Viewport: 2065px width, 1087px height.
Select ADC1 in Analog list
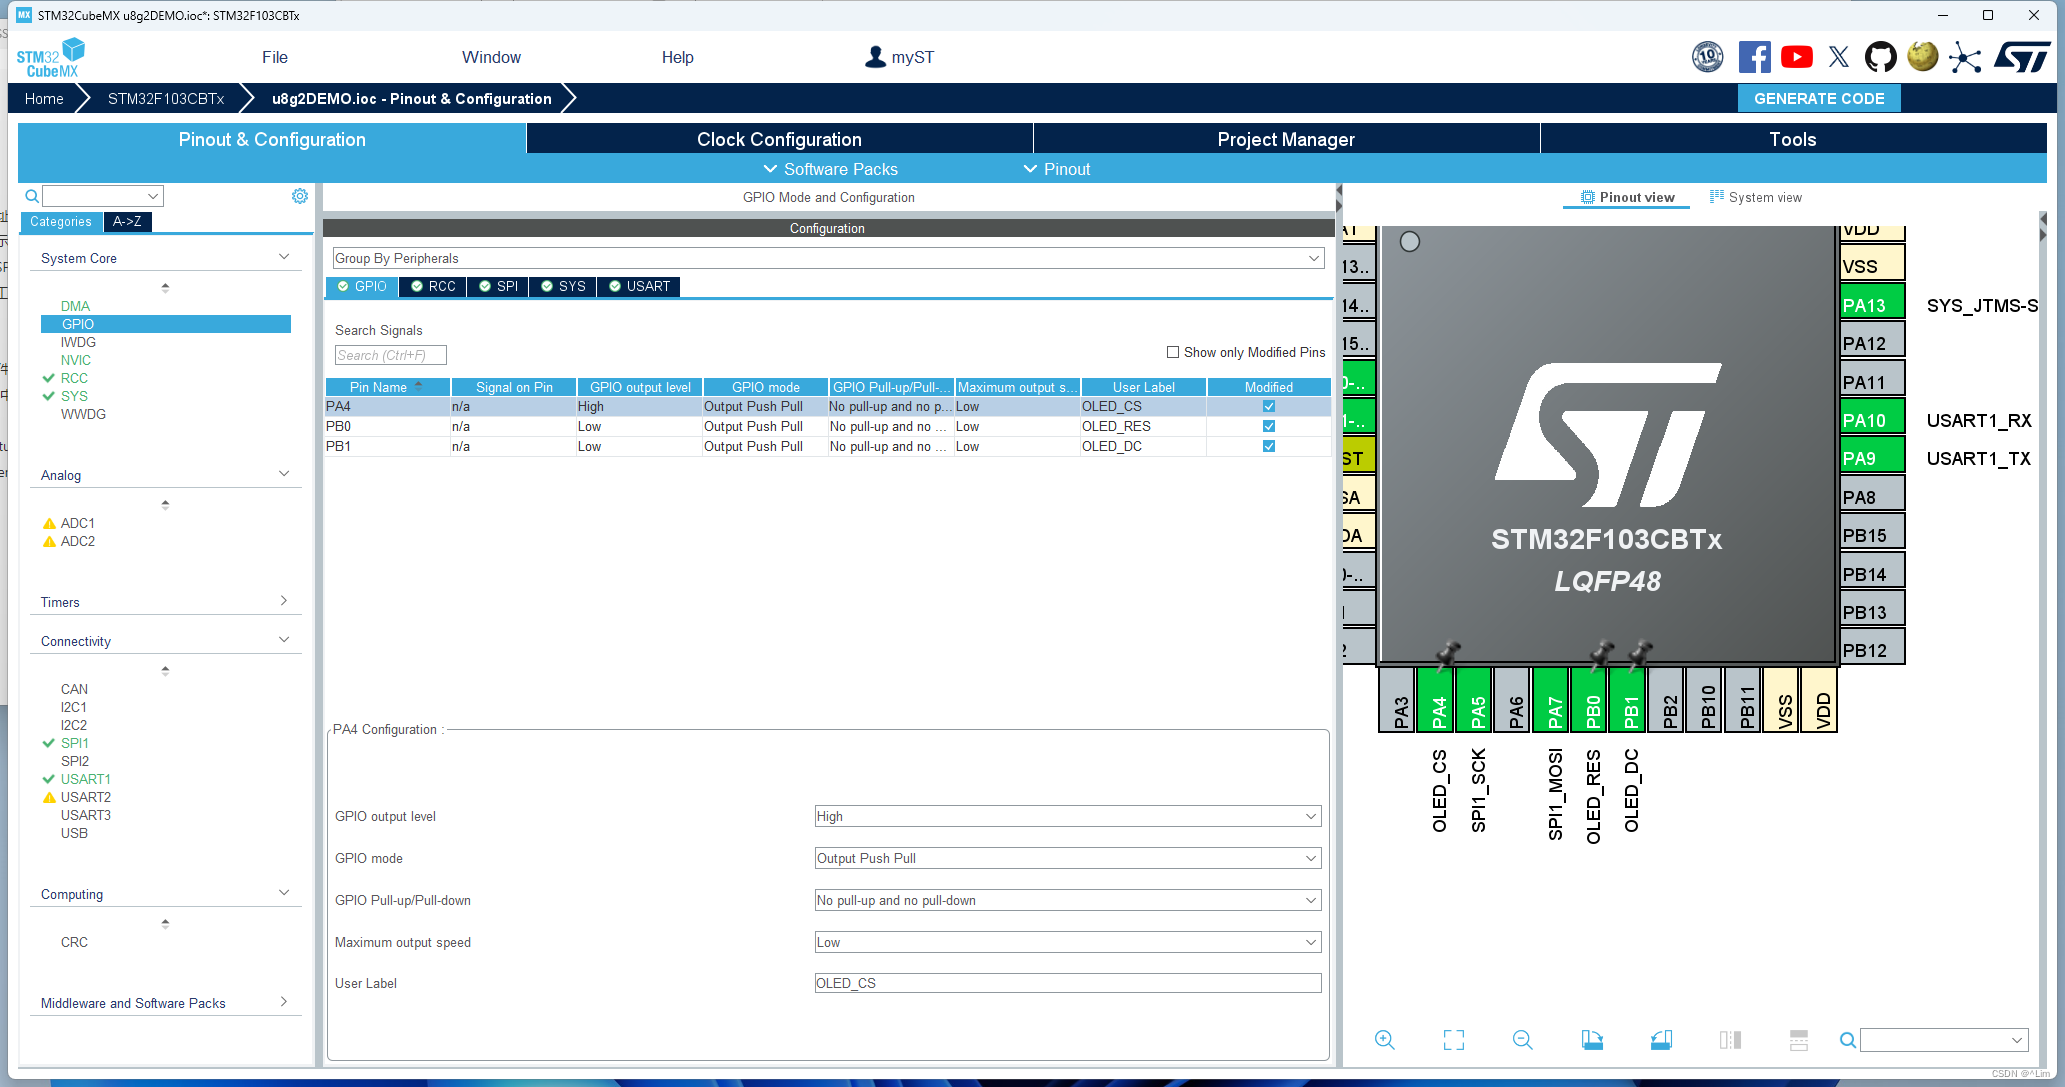(78, 523)
